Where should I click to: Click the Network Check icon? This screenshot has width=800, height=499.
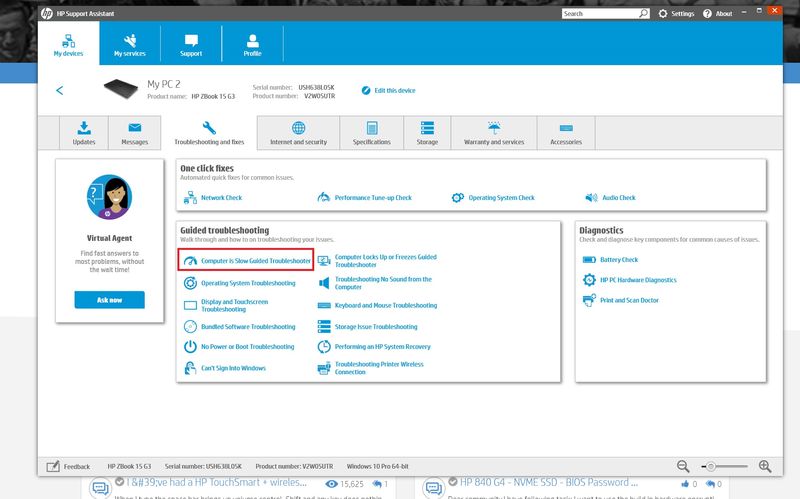(x=190, y=197)
